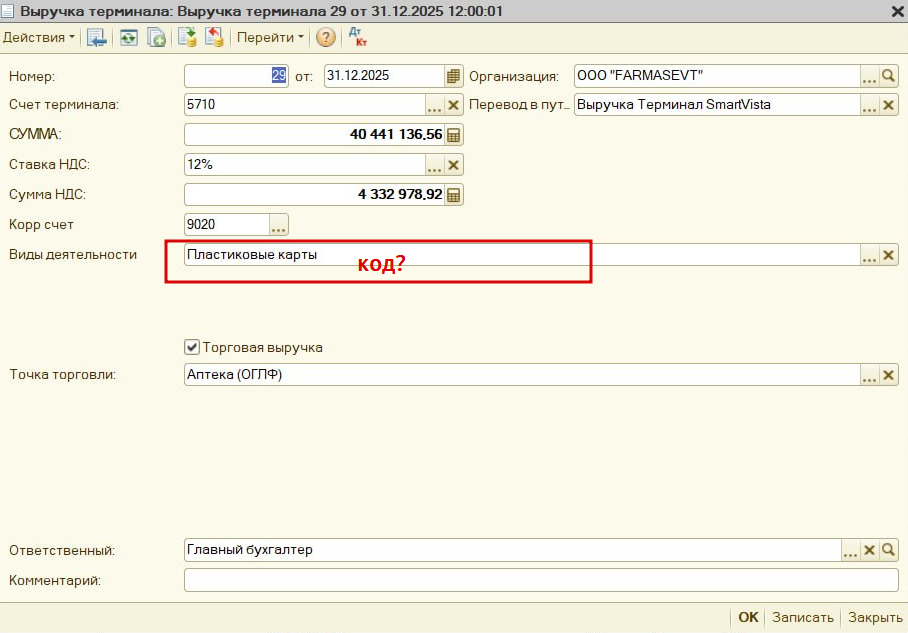Open selection list for Точка торговли
908x633 pixels.
[869, 375]
